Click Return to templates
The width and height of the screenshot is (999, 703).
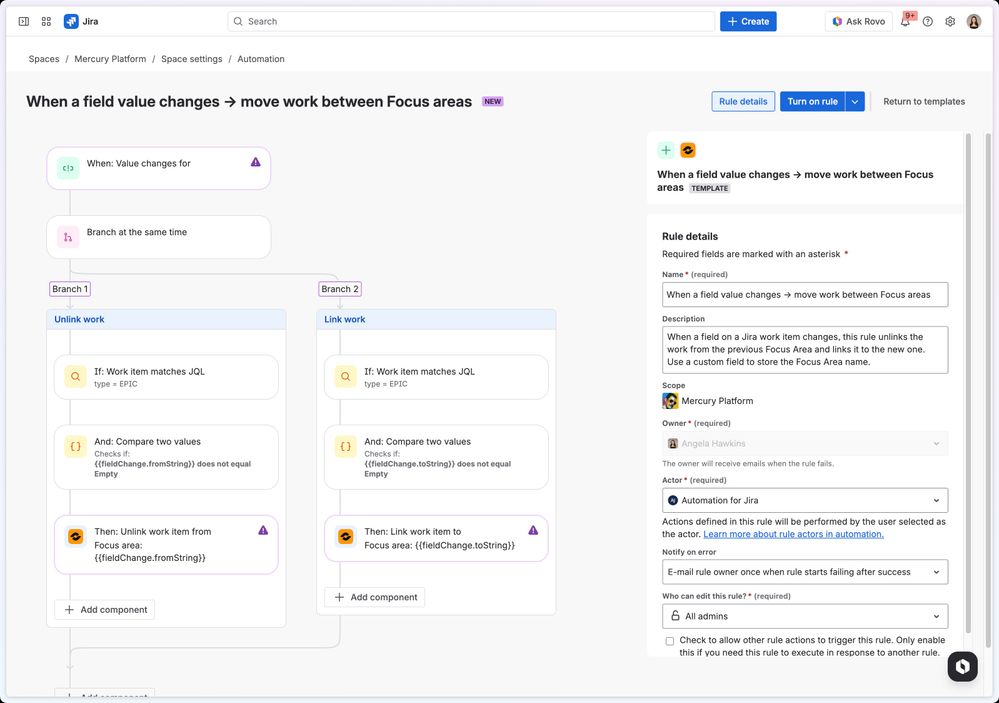click(924, 101)
